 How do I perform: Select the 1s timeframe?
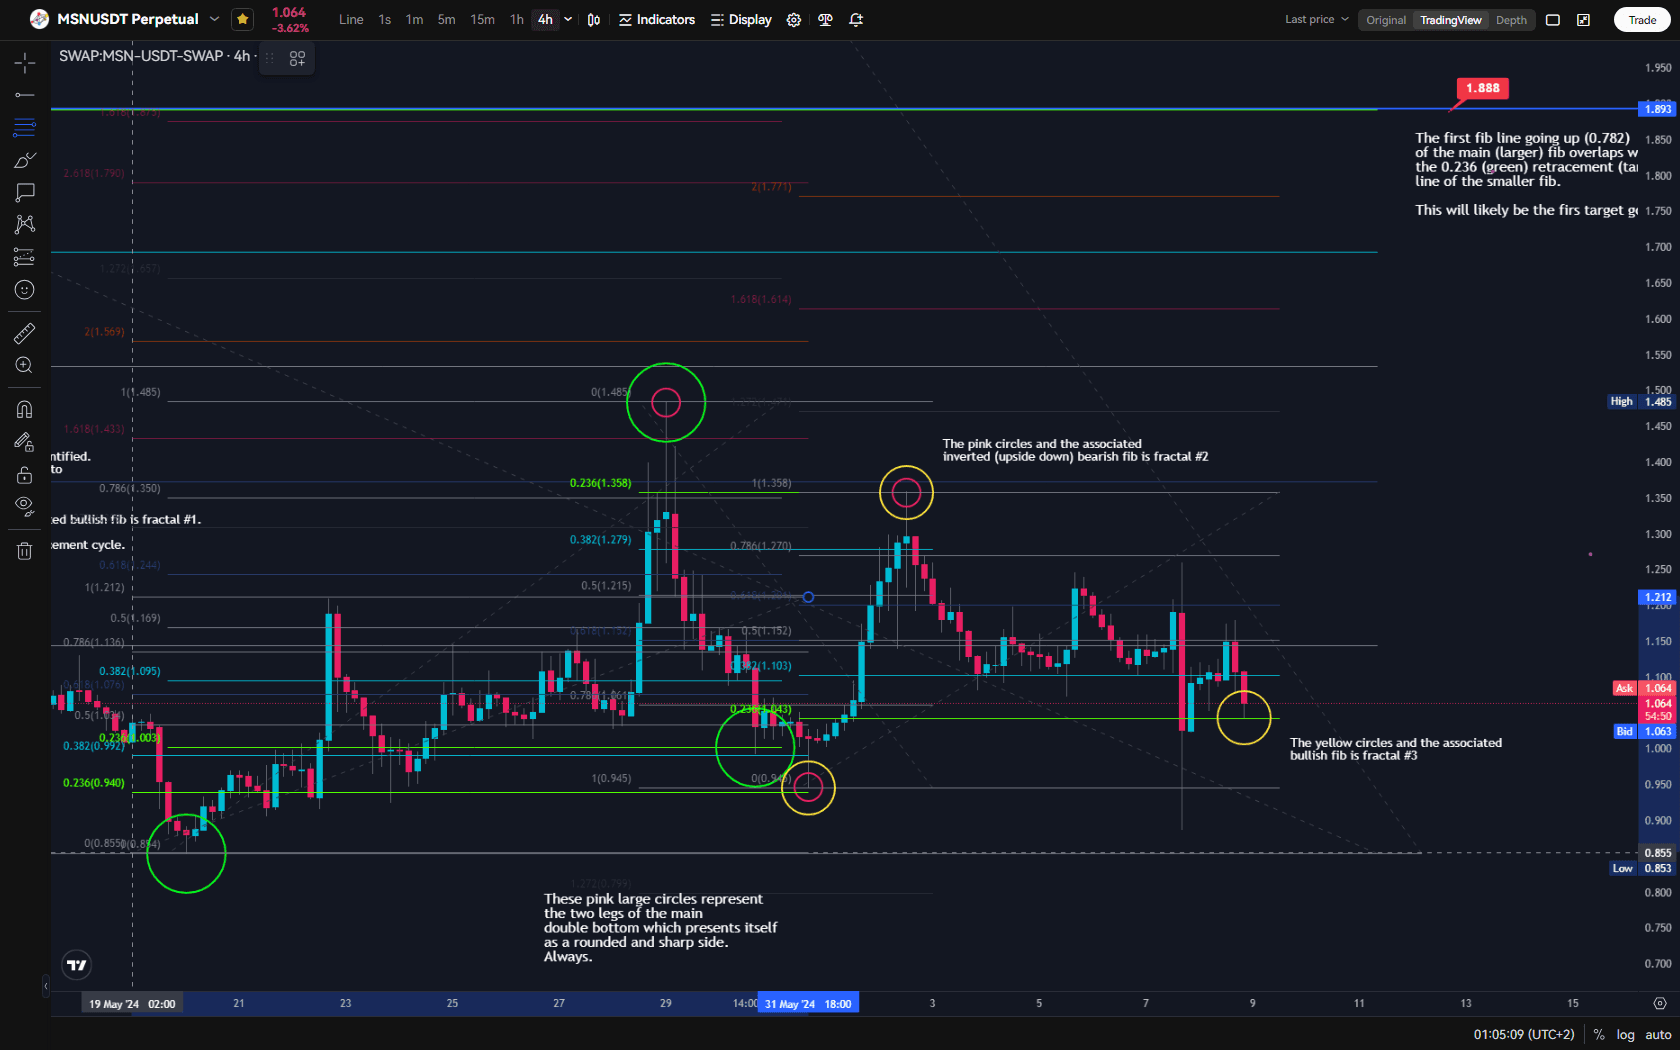coord(385,20)
